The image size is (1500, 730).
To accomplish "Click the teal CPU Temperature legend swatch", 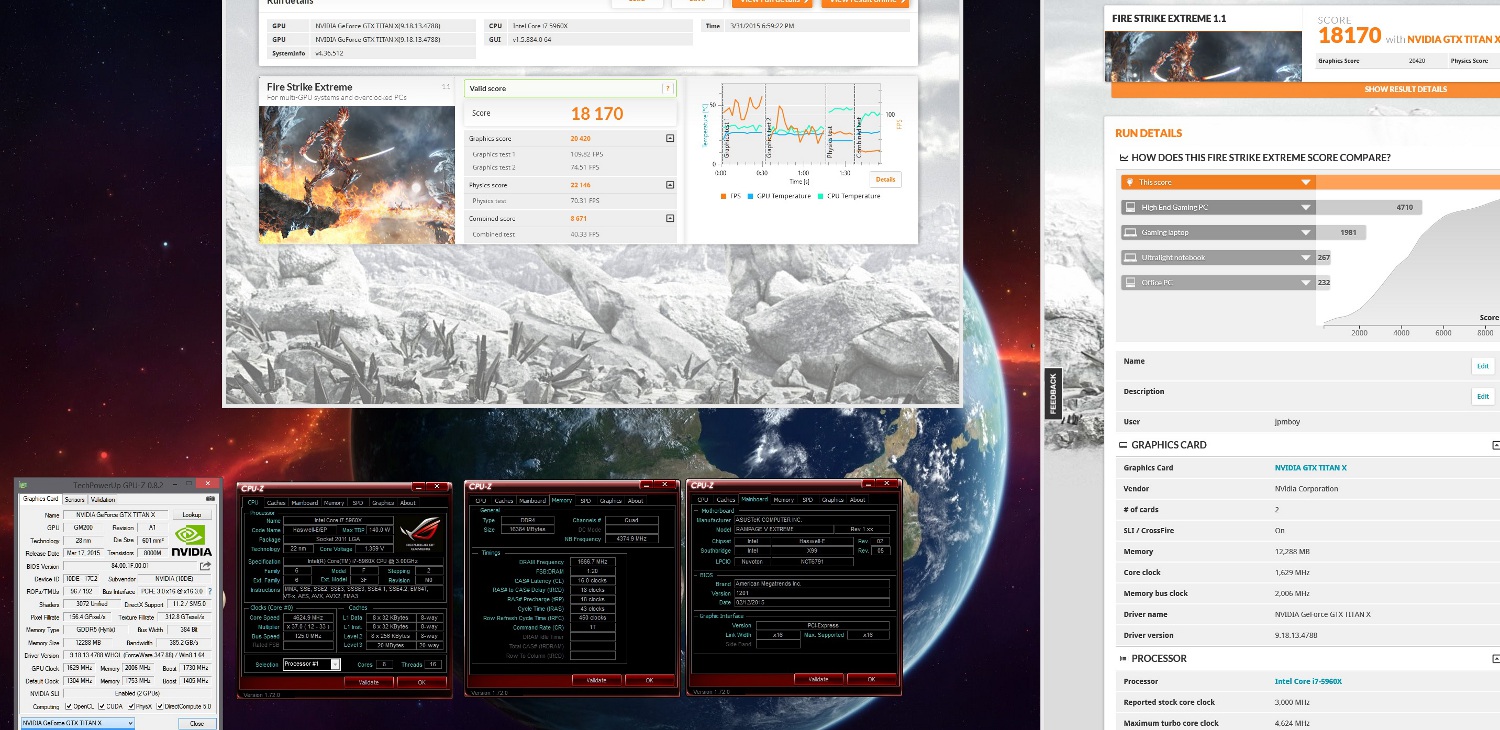I will (x=821, y=196).
